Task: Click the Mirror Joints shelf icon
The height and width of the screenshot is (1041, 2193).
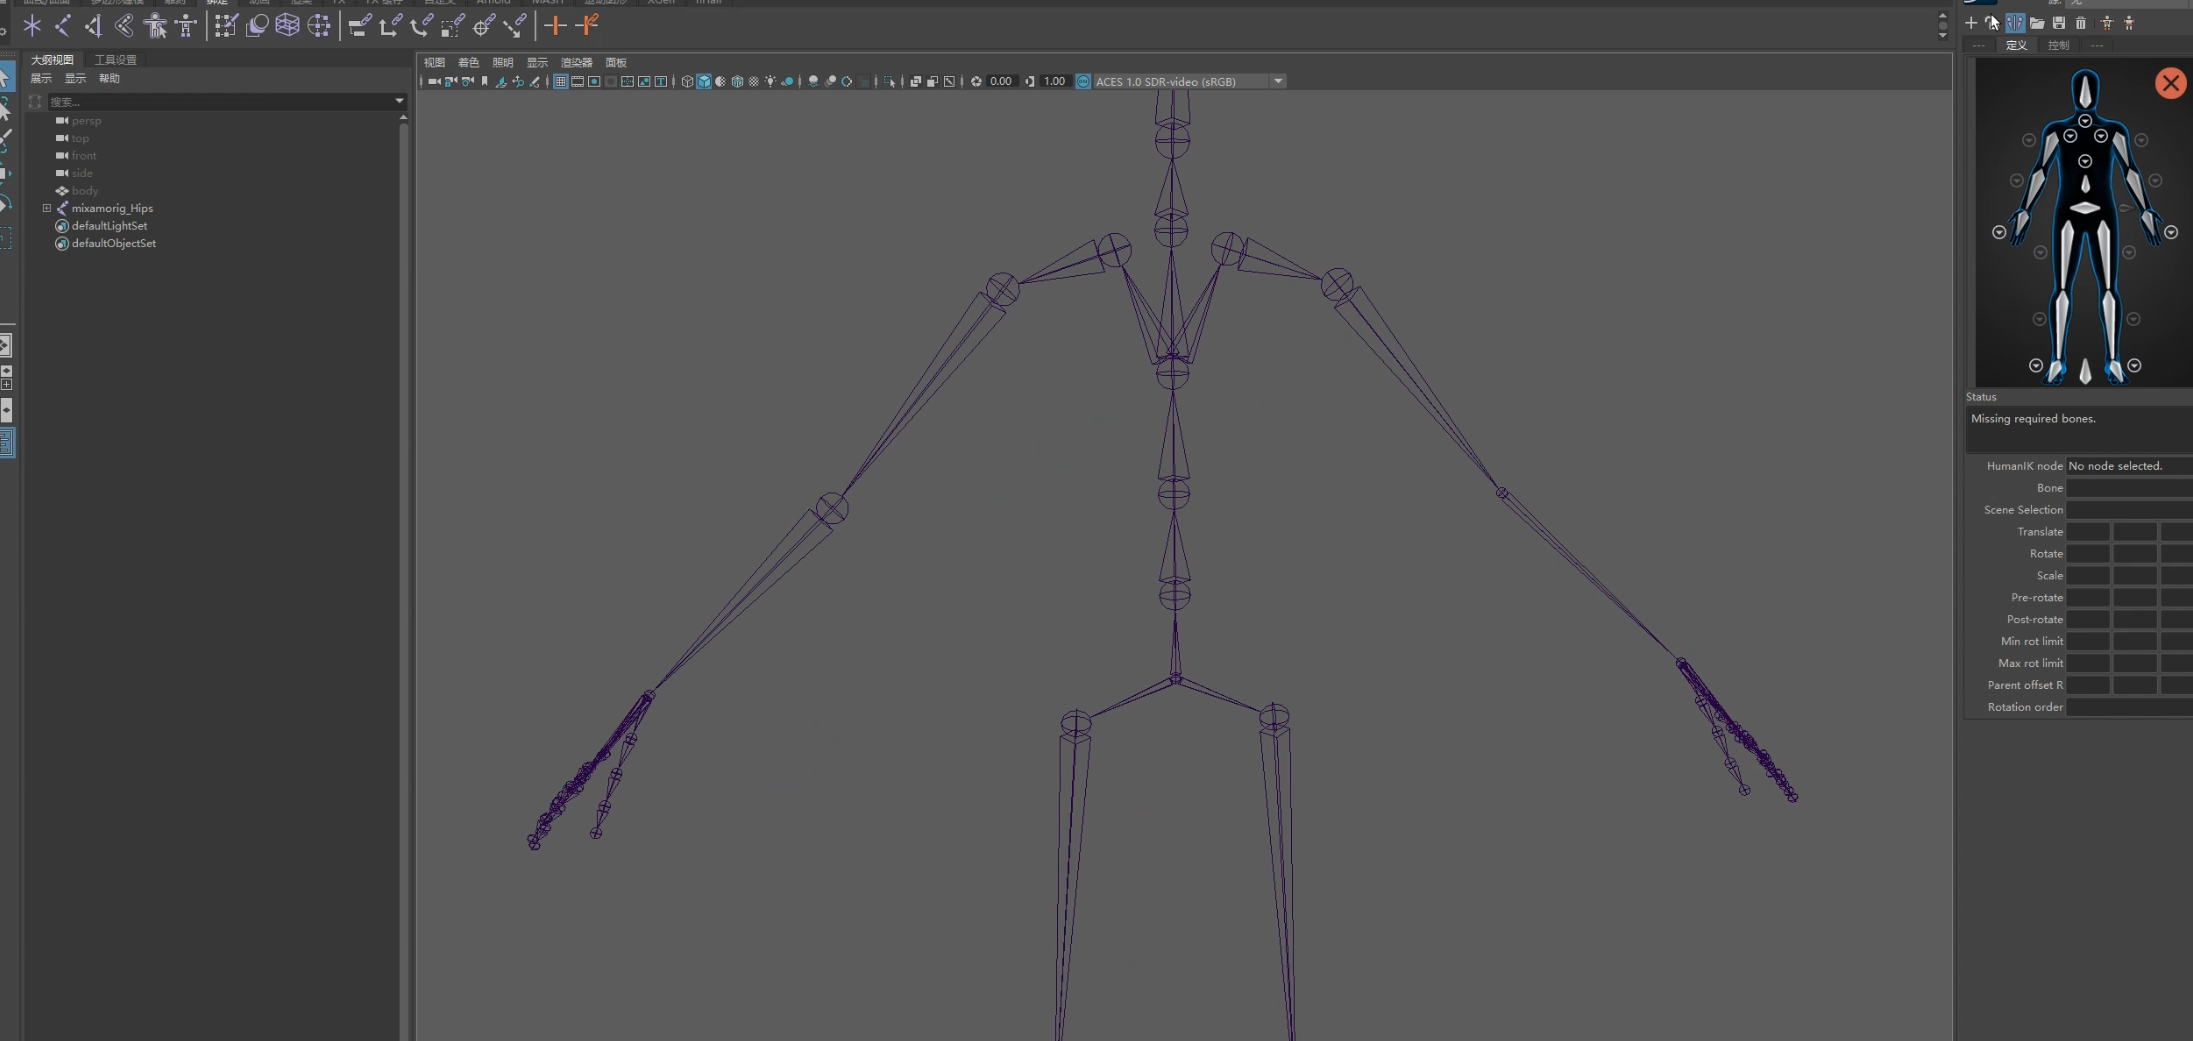Action: [x=94, y=26]
